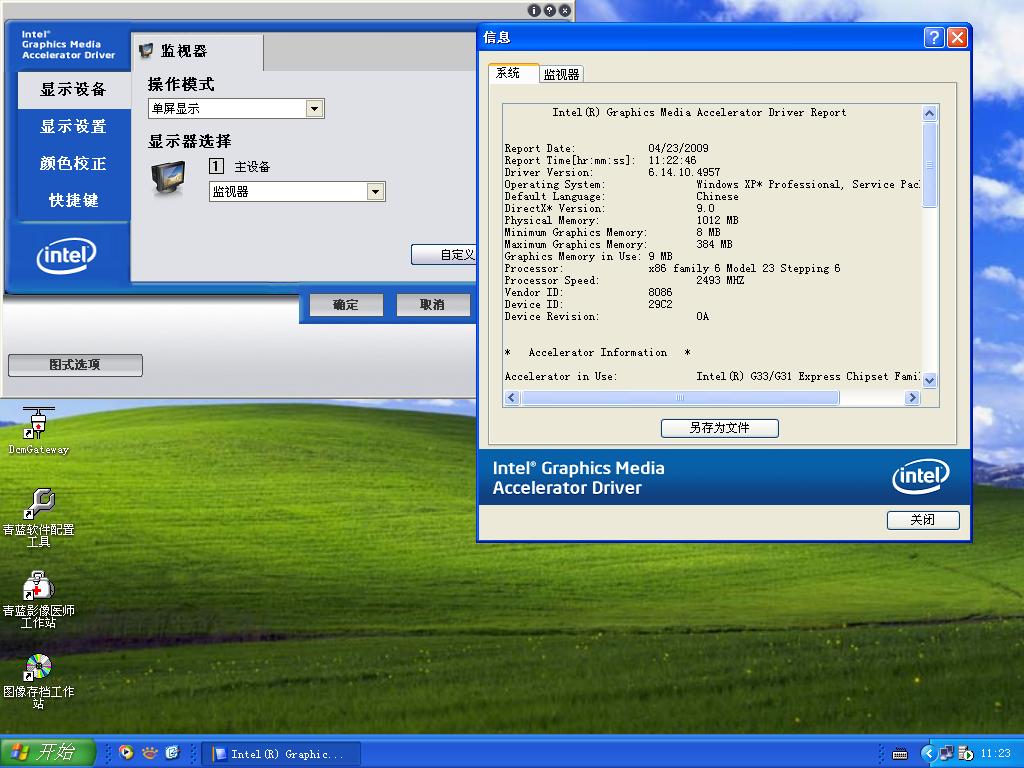Launch media player from quick launch bar
The height and width of the screenshot is (768, 1024).
126,753
